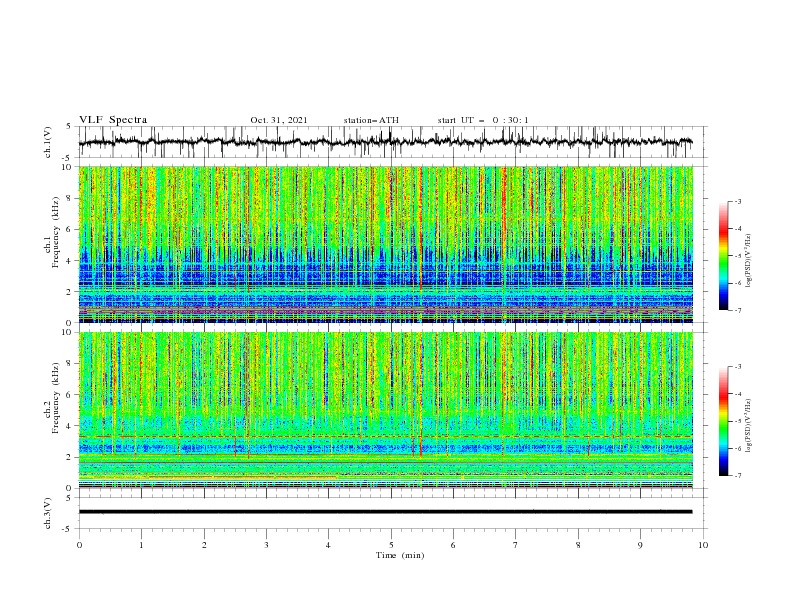Screen dimensions: 792x612
Task: Click inside the ch.2 spectrogram panel
Action: (x=386, y=410)
